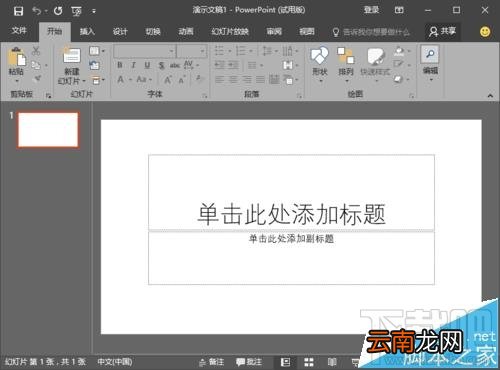This screenshot has height=370, width=500.
Task: Open the Section dropdown icon
Action: pos(98,80)
